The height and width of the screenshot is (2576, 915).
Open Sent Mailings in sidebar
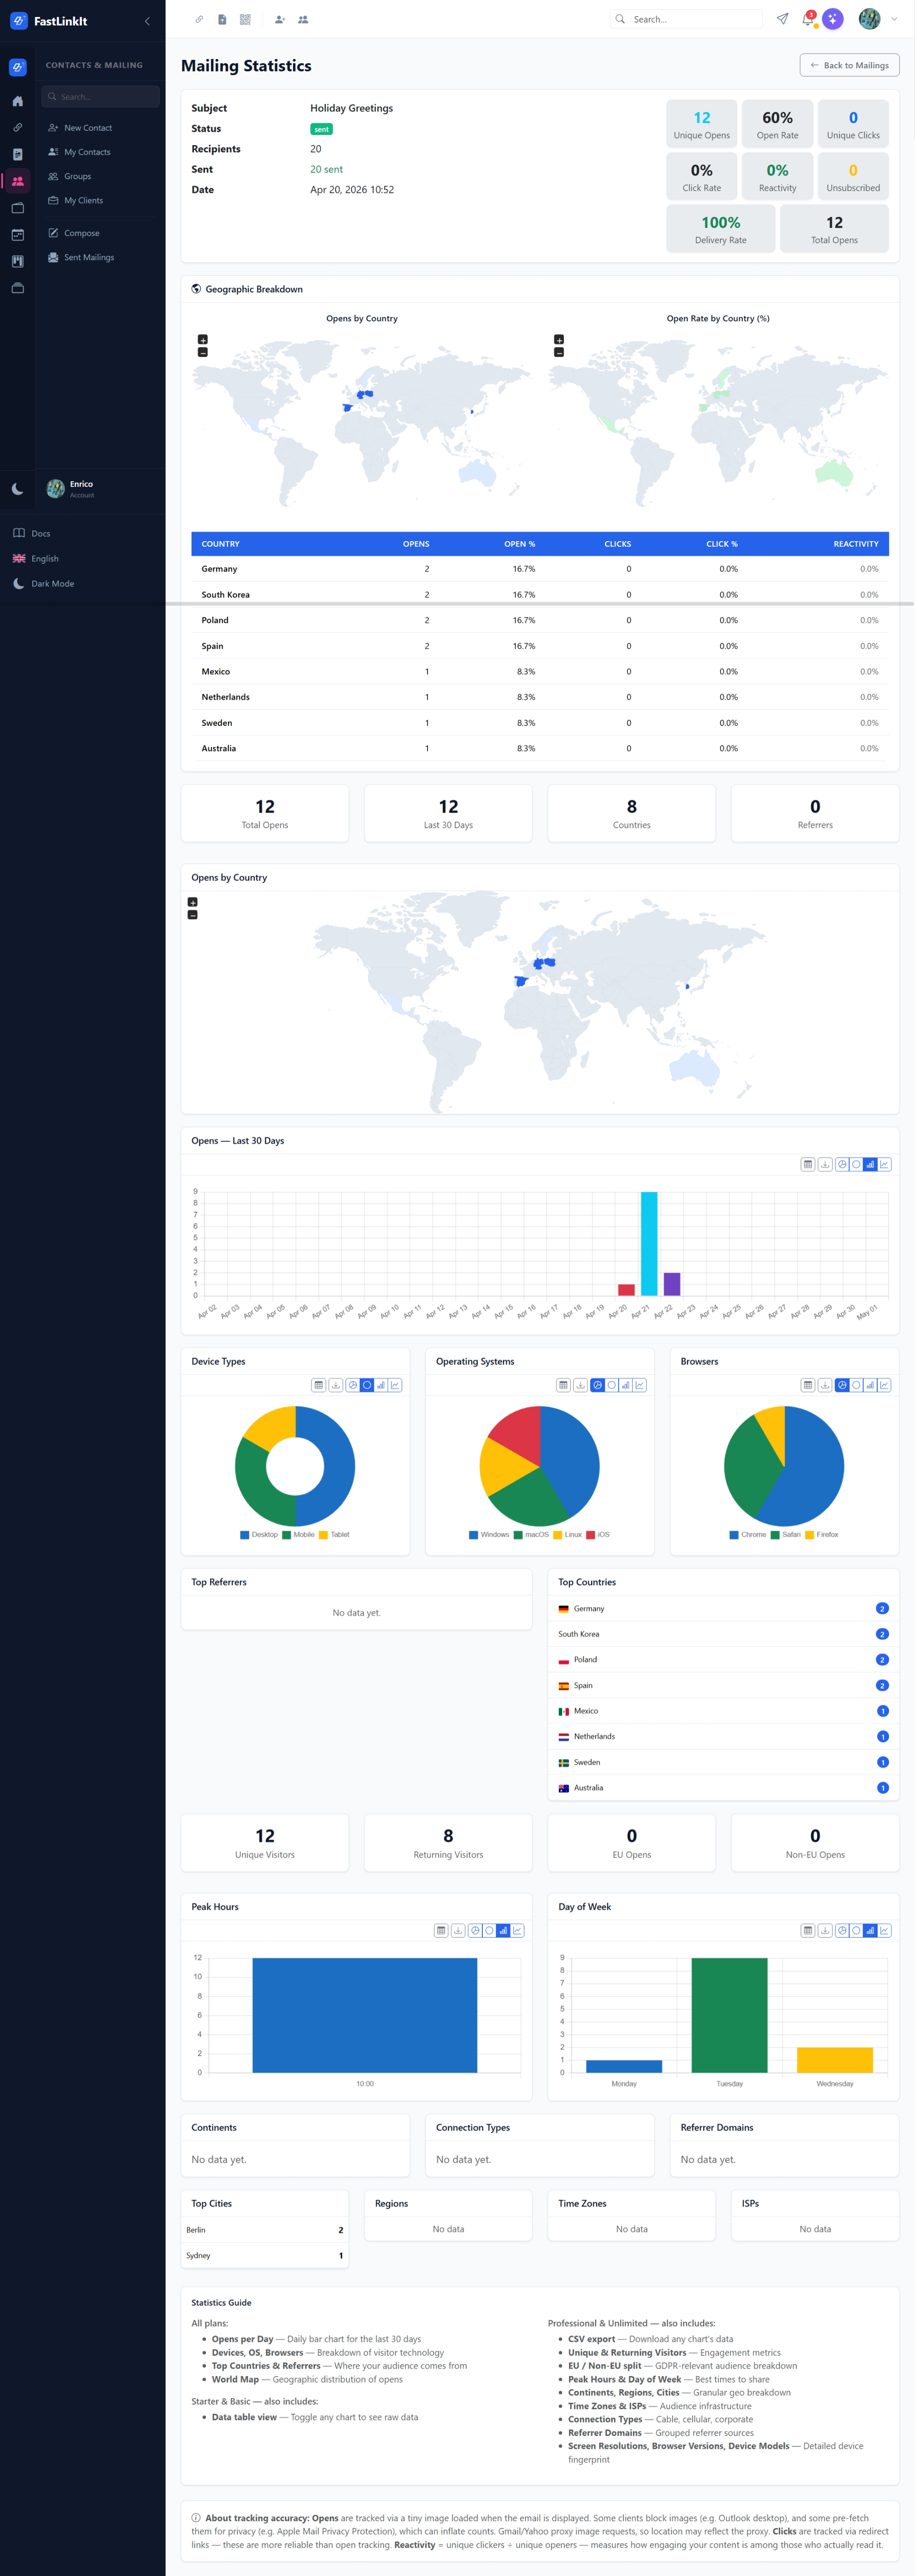pyautogui.click(x=89, y=257)
